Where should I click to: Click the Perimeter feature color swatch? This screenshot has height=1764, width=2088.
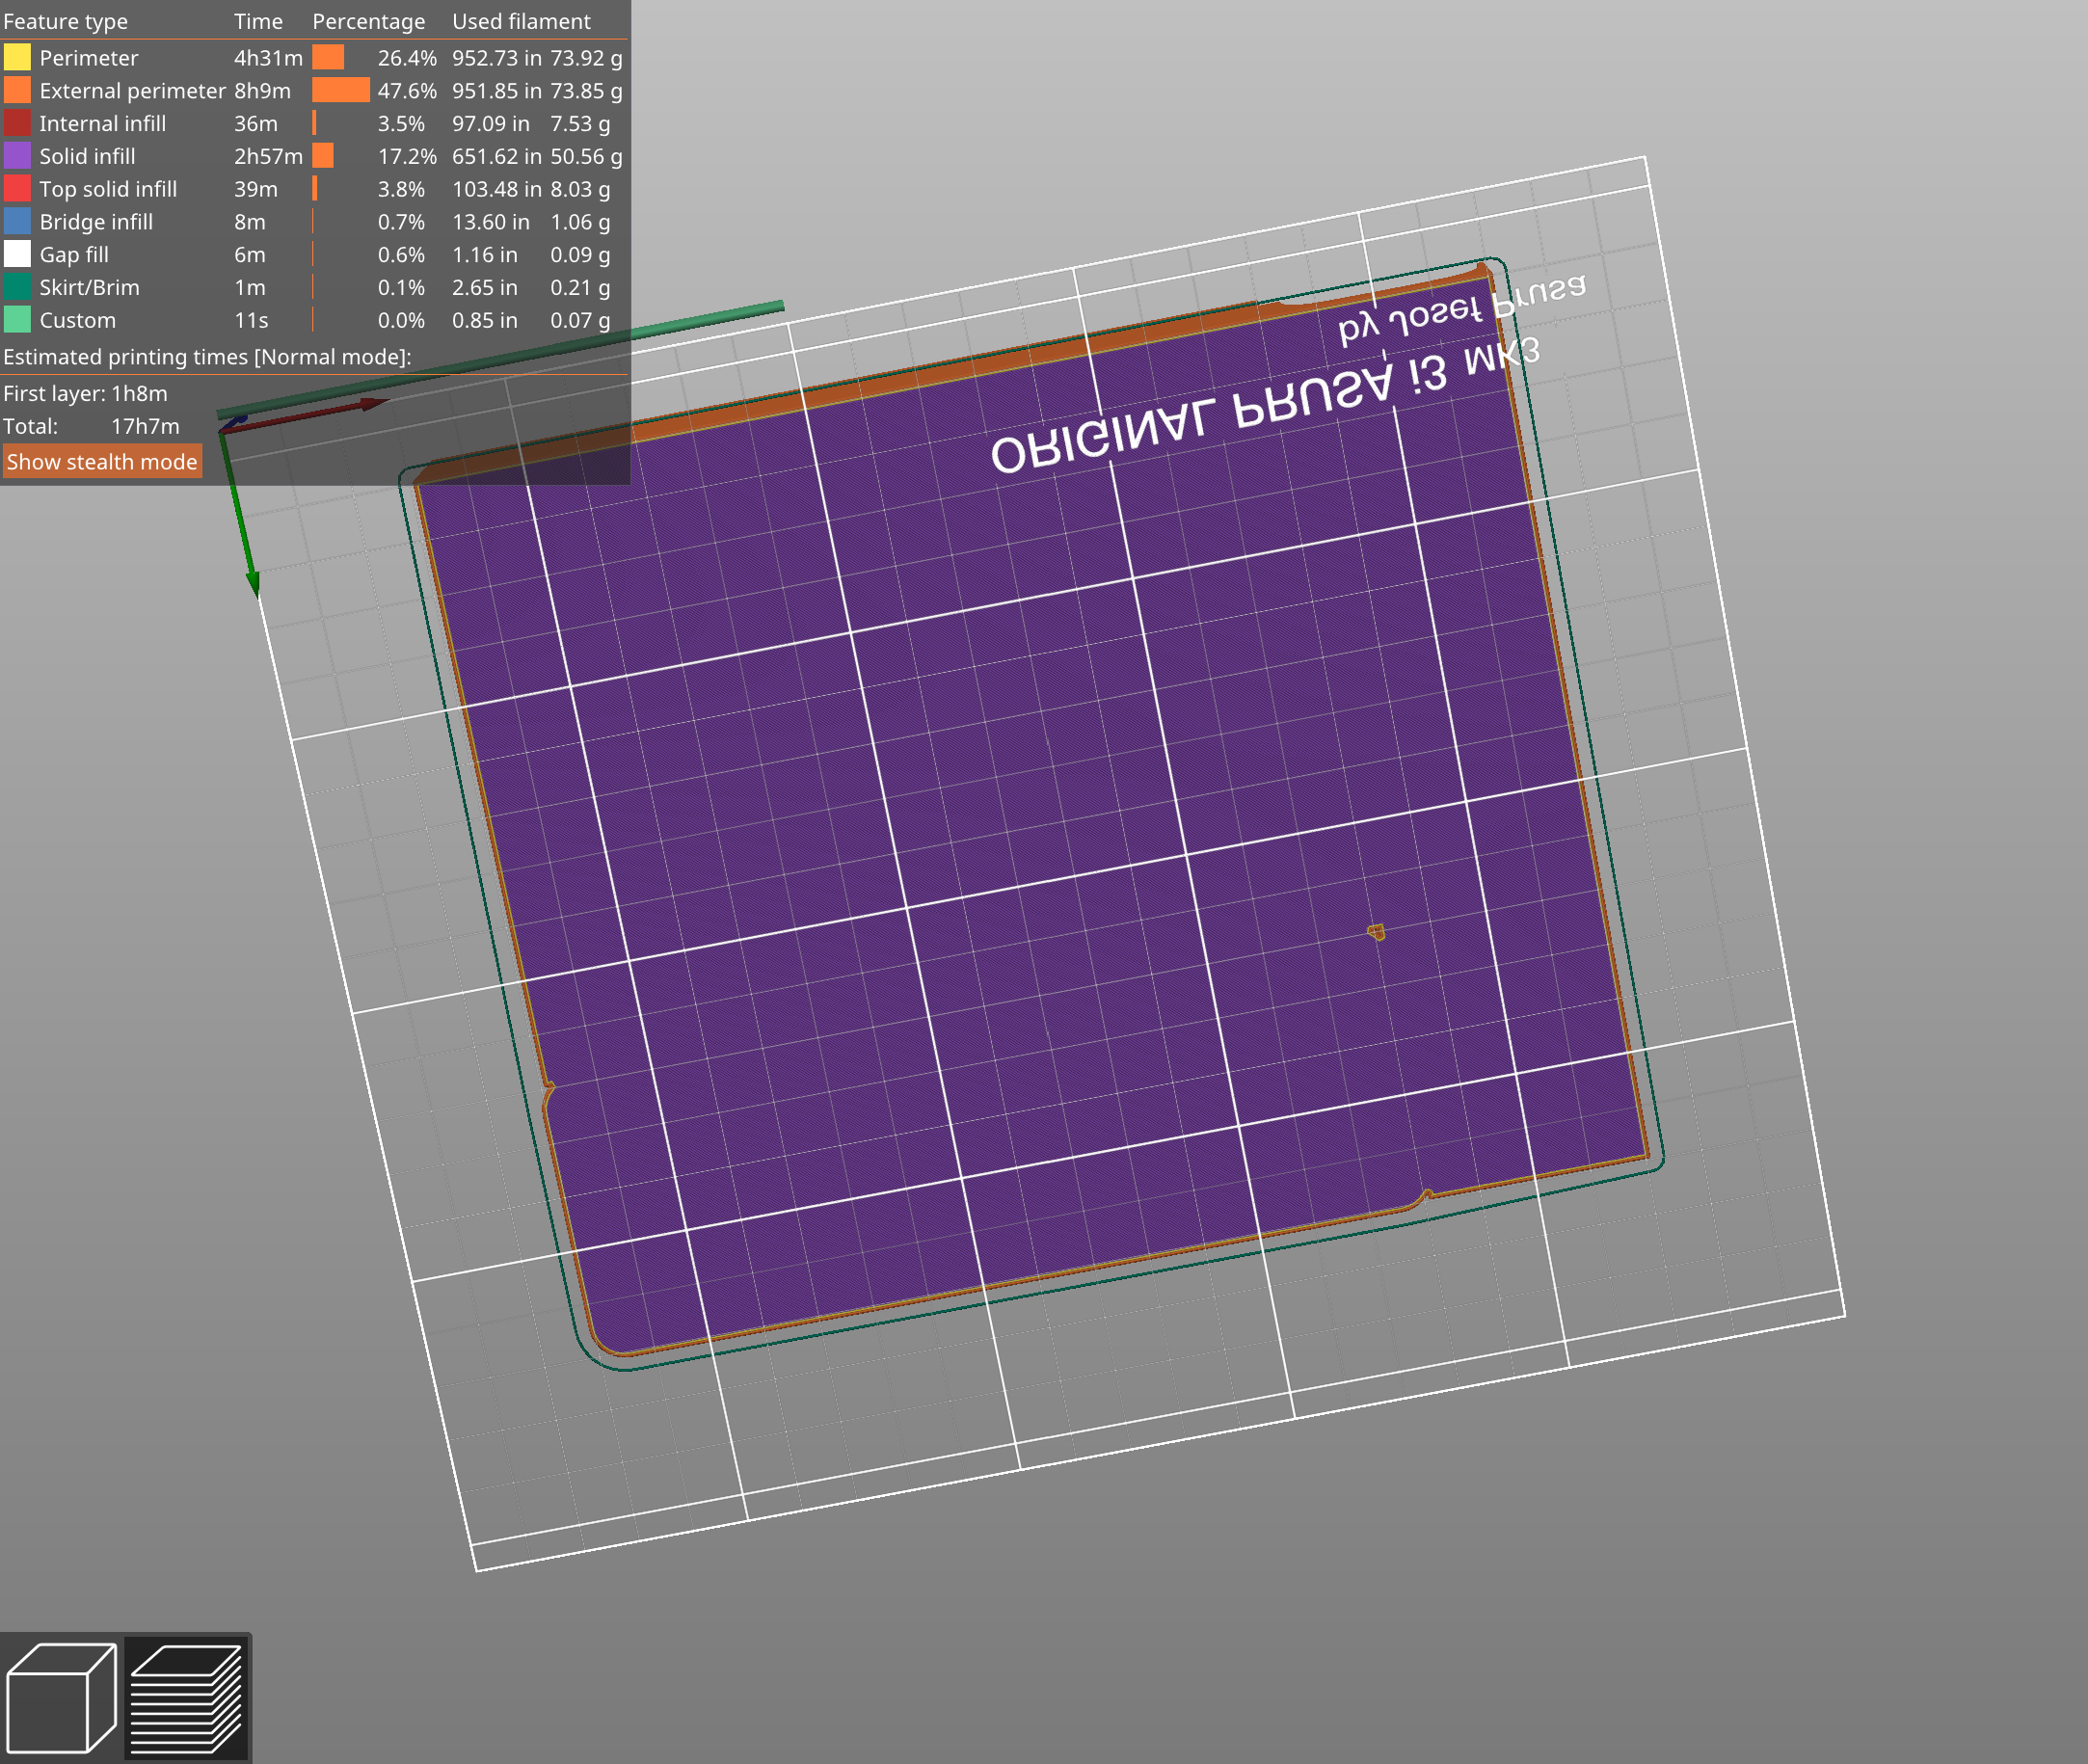(15, 47)
